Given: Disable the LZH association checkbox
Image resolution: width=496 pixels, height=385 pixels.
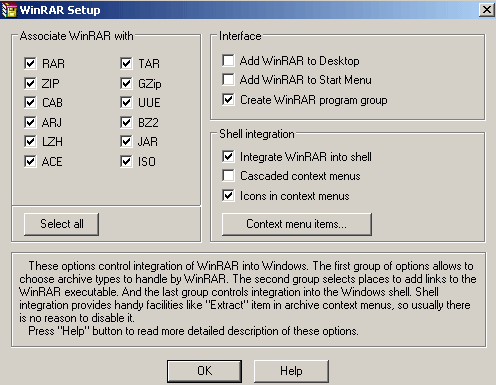Looking at the screenshot, I should 30,142.
